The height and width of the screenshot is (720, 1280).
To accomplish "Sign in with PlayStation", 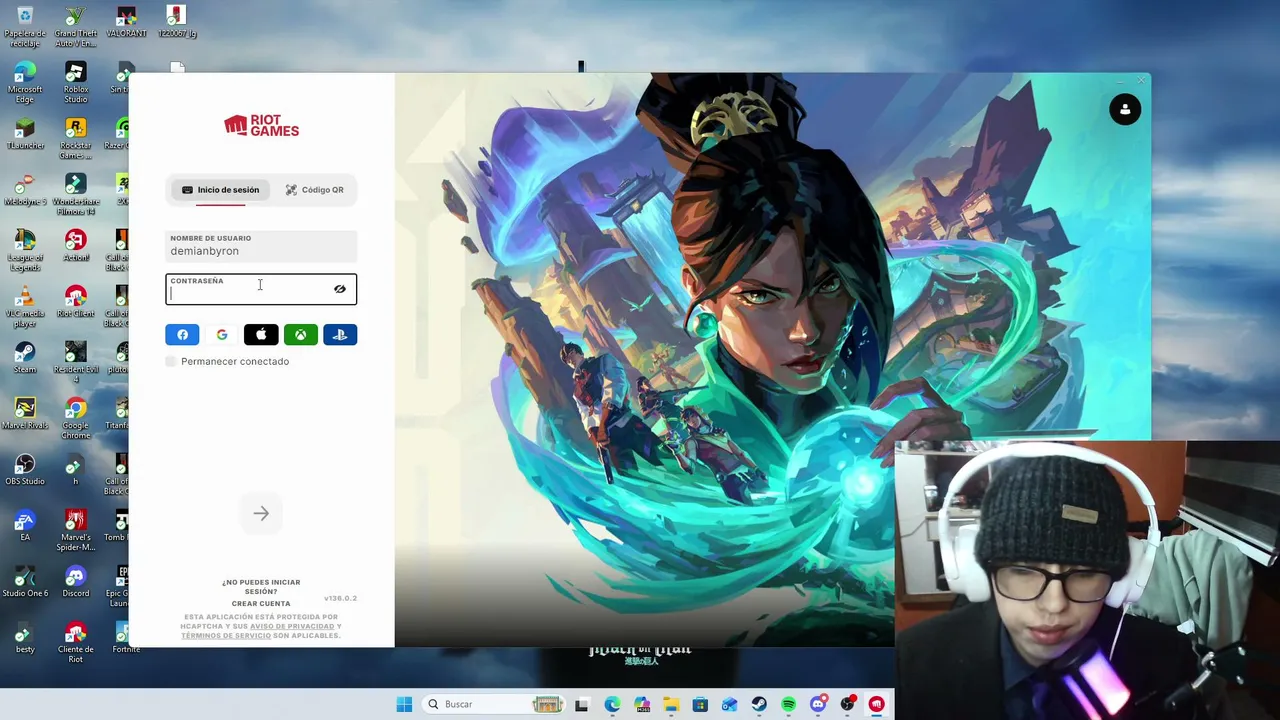I will point(340,335).
